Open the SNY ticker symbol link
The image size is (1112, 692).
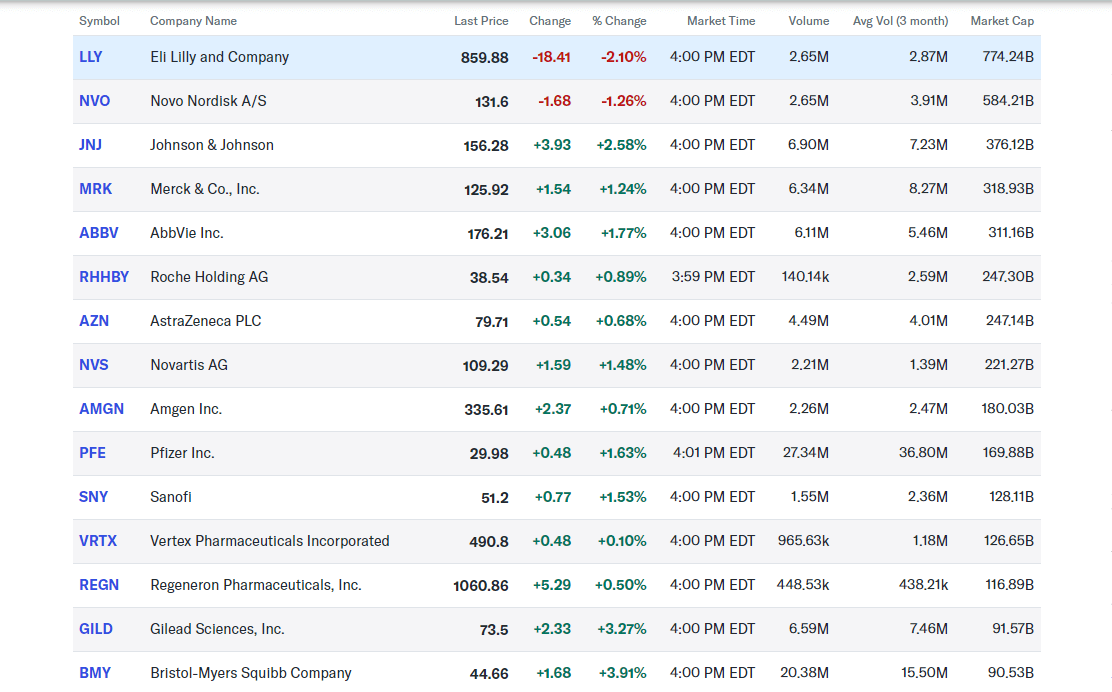coord(93,496)
